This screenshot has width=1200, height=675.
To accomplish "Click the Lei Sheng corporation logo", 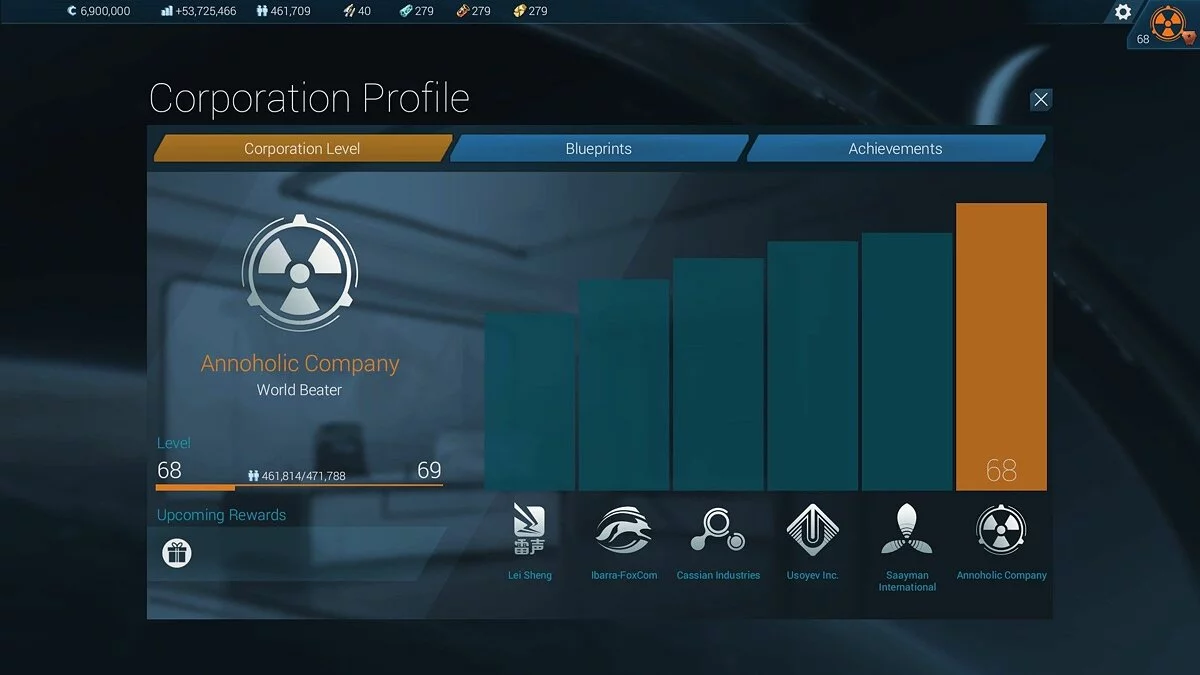I will (x=529, y=530).
